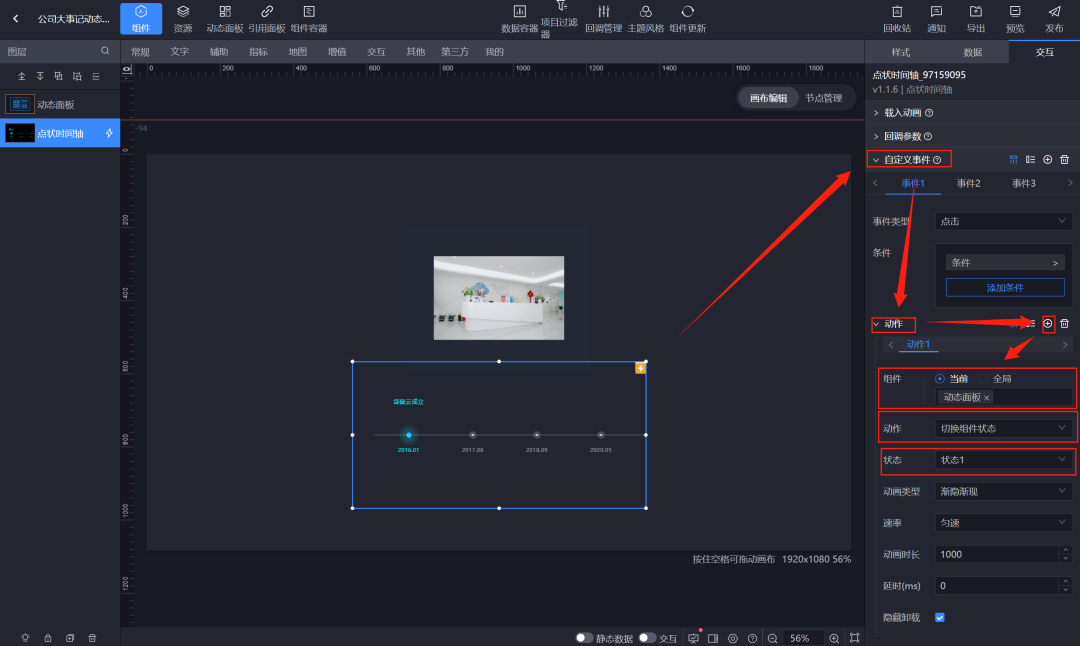Click the 添加条件 button

coord(1005,288)
